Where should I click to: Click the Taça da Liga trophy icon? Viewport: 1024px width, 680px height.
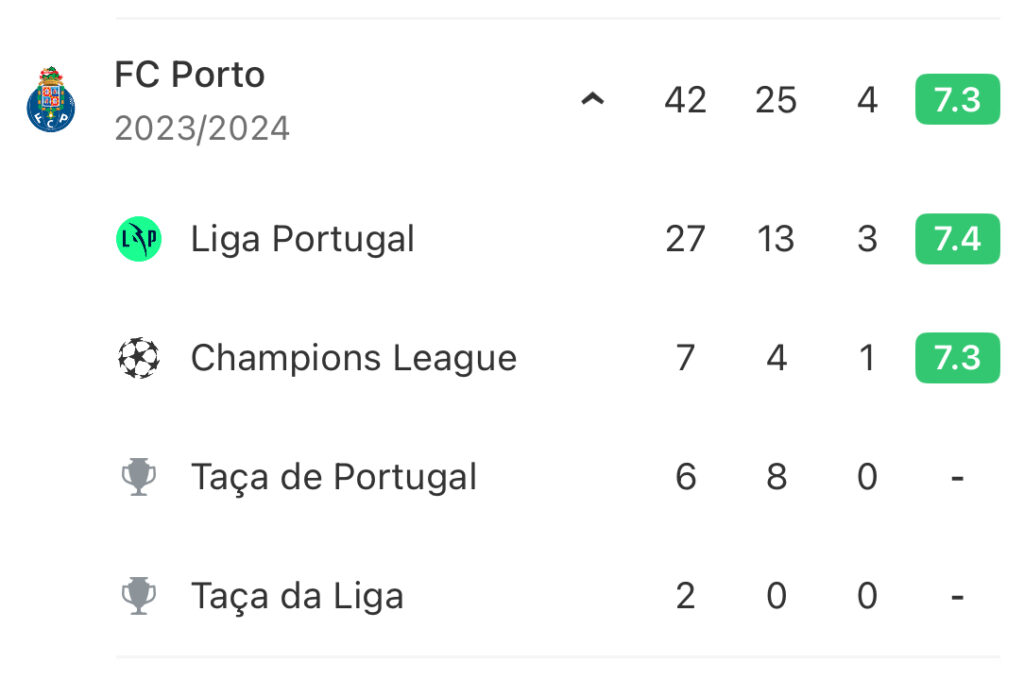(138, 596)
